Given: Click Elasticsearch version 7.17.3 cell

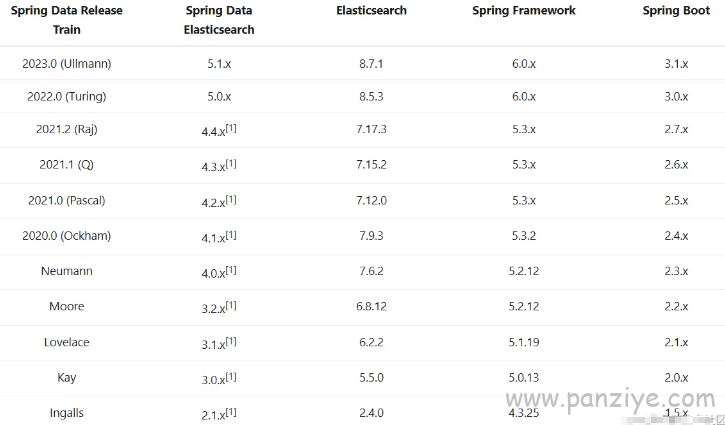Looking at the screenshot, I should (x=371, y=129).
